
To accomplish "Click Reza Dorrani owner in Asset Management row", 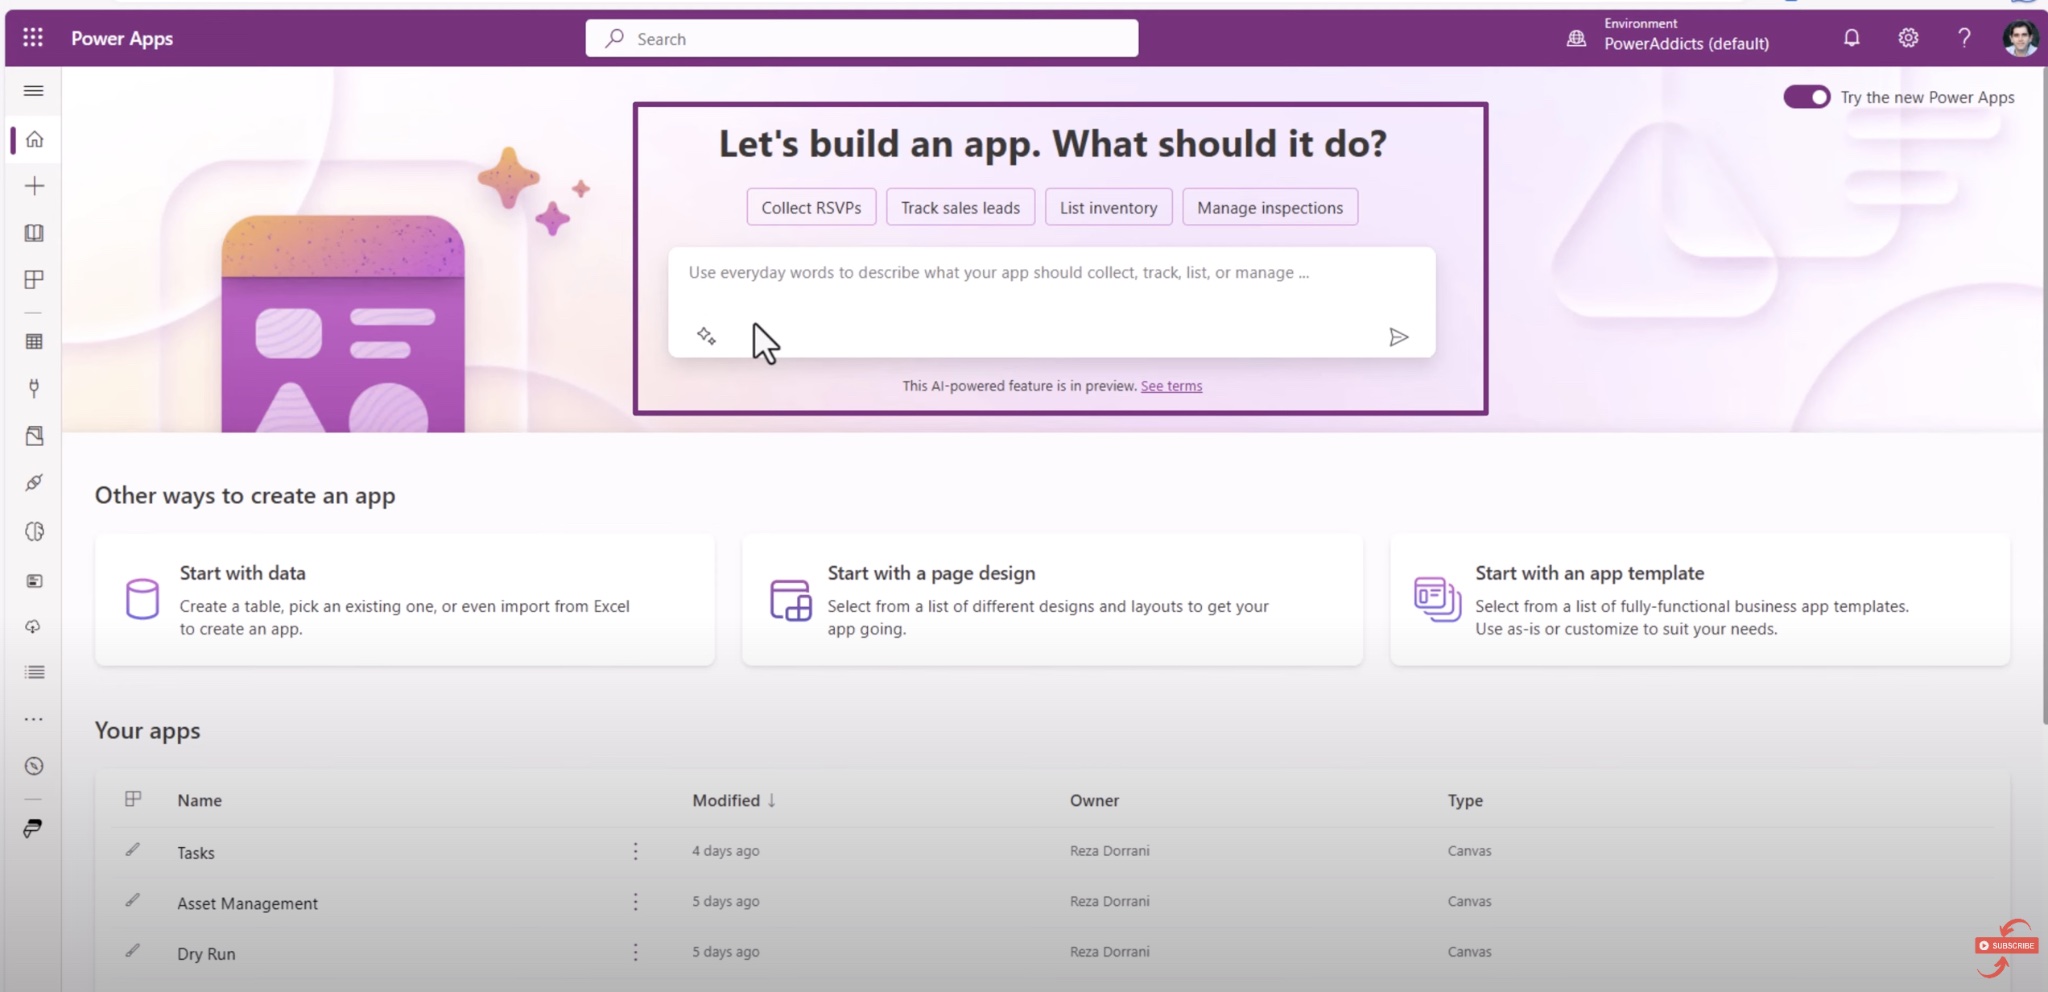I will coord(1109,901).
